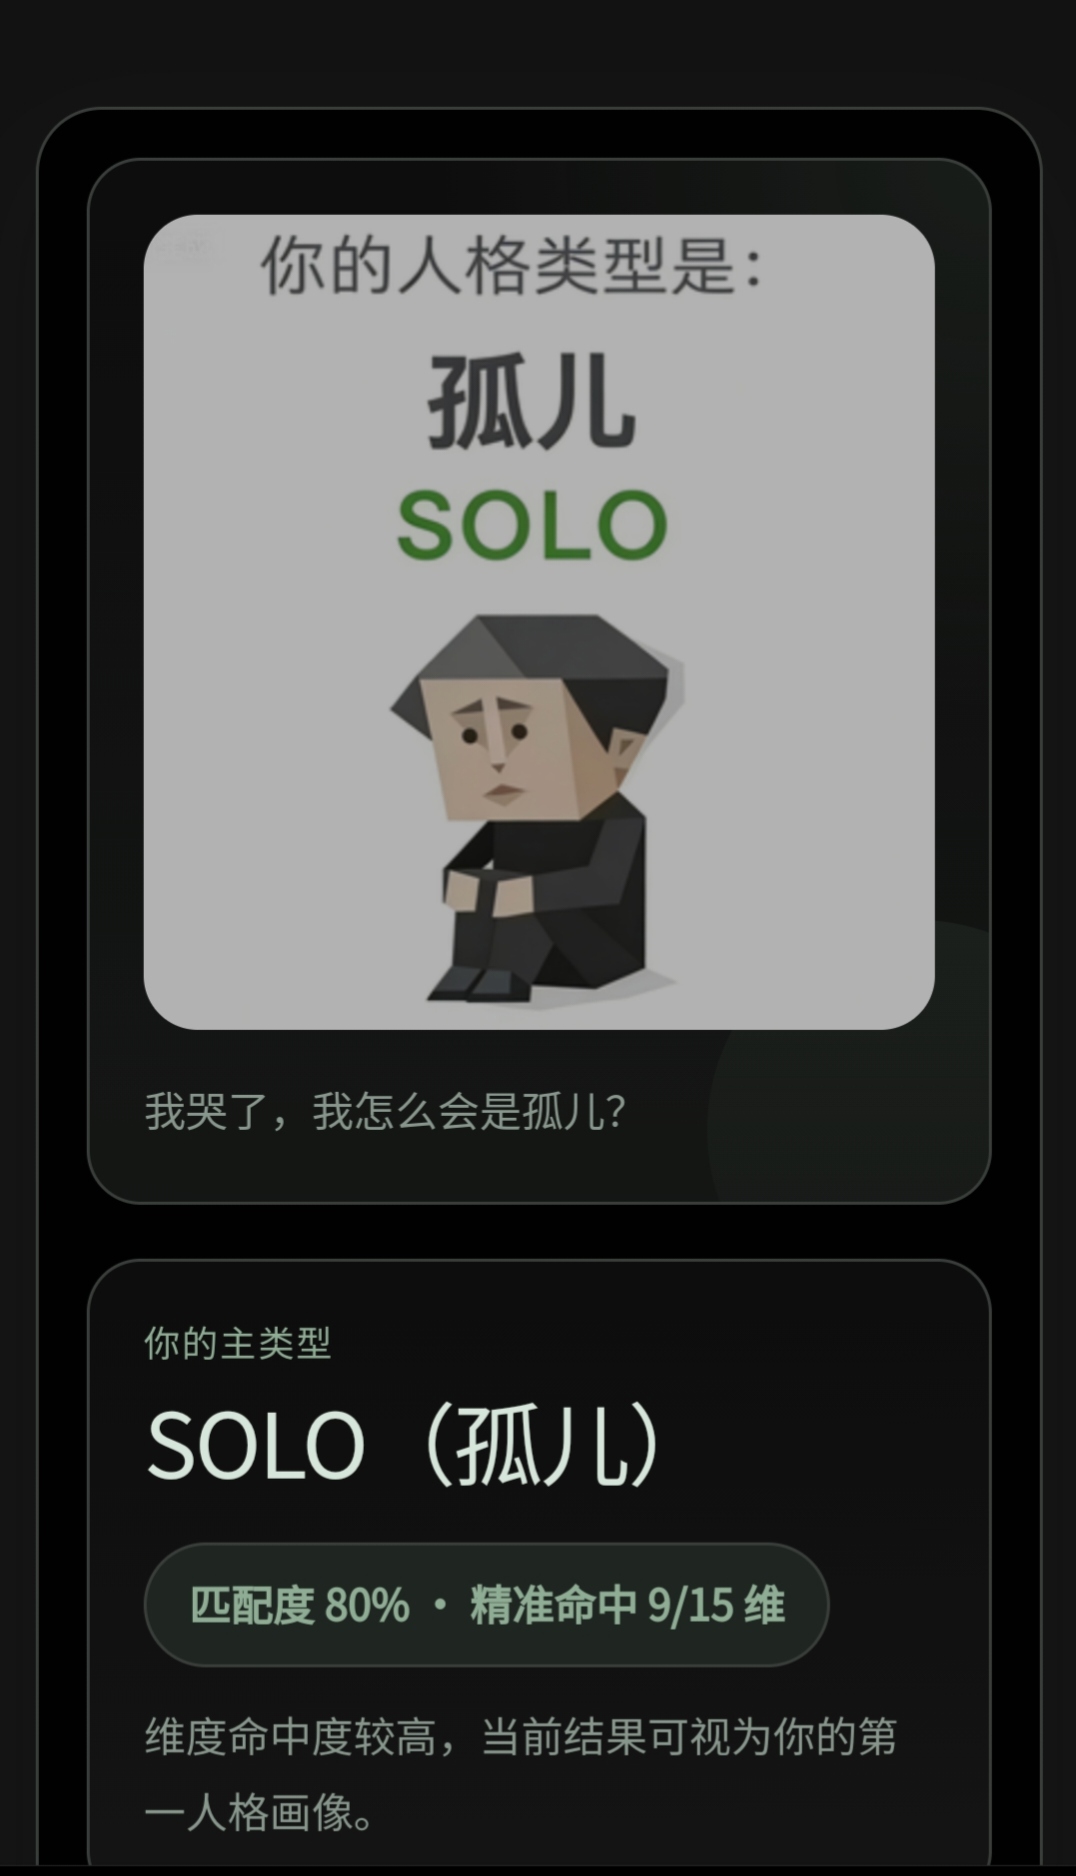Click the 当前结果可视为你的第 text segment
Image resolution: width=1076 pixels, height=1876 pixels.
(x=689, y=1737)
